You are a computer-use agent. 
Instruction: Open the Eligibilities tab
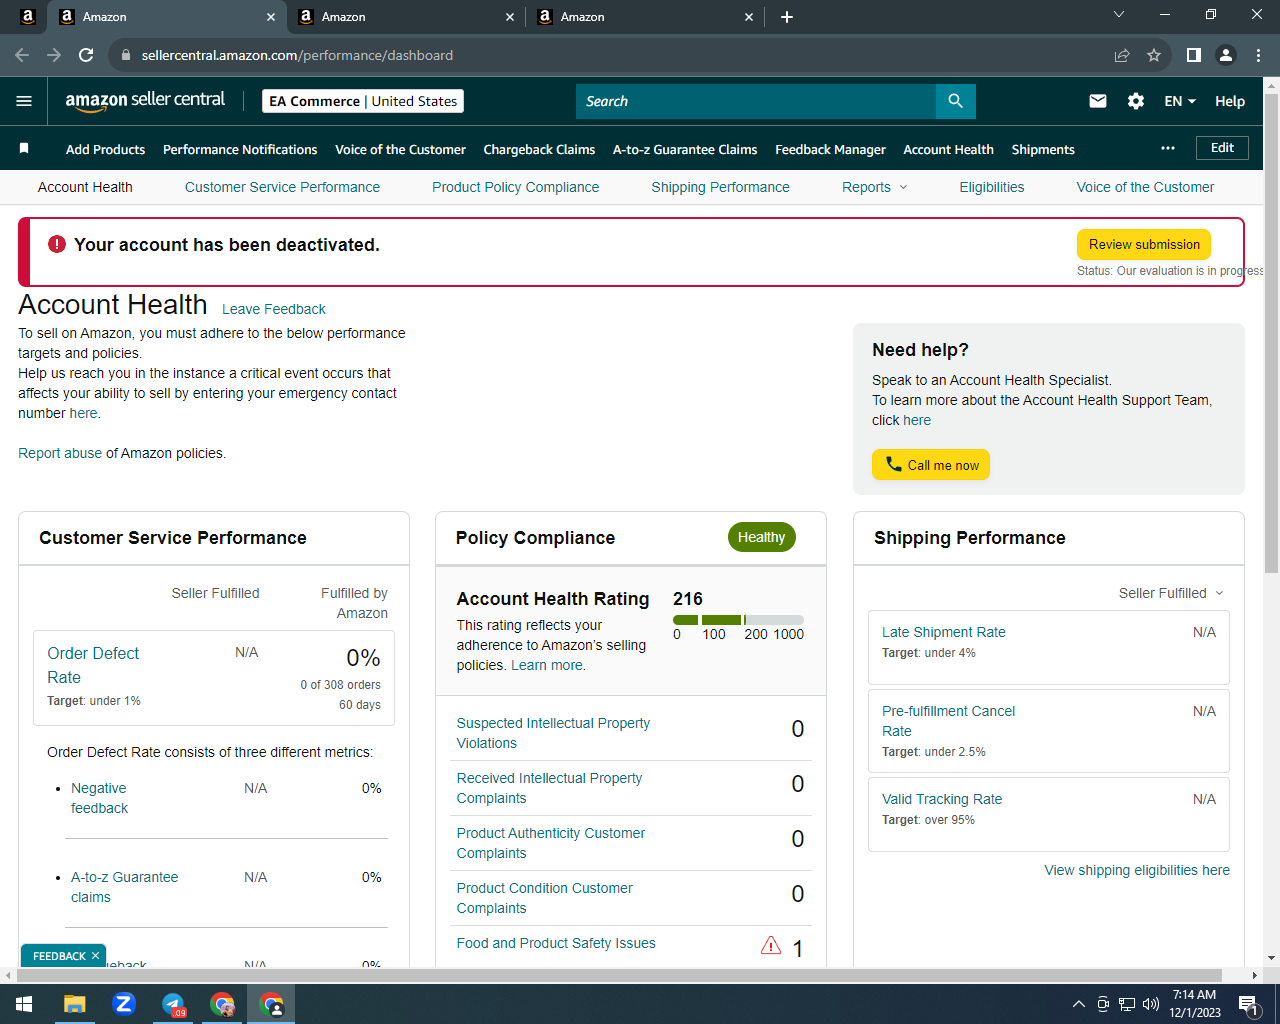point(991,187)
